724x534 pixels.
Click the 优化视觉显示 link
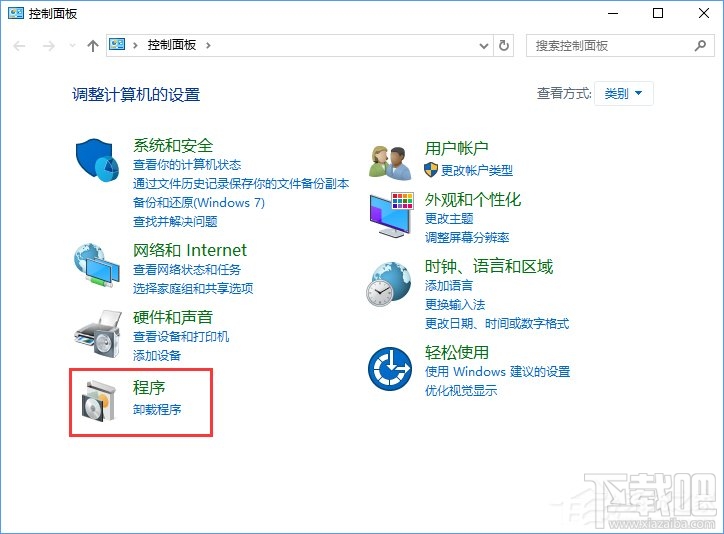[x=461, y=390]
